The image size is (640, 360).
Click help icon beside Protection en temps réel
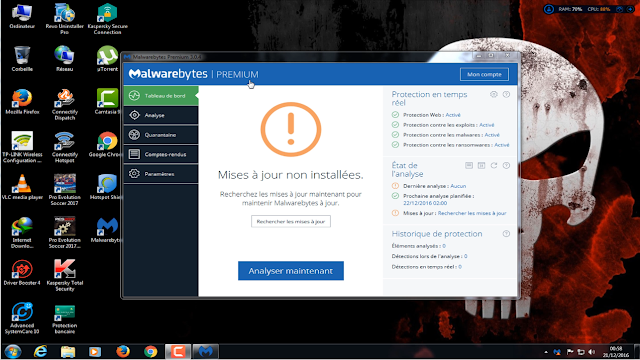[x=506, y=94]
